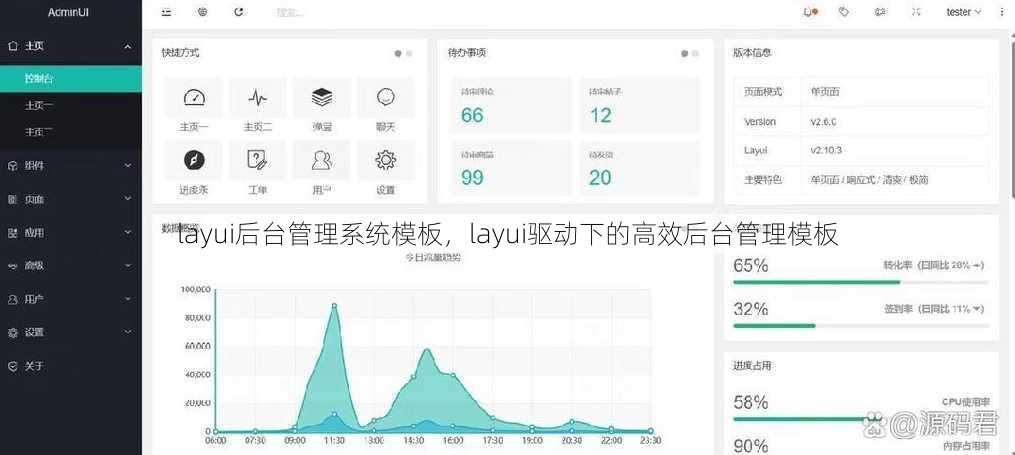Click the chart peak point at 11:30
The image size is (1015, 455).
pos(334,305)
